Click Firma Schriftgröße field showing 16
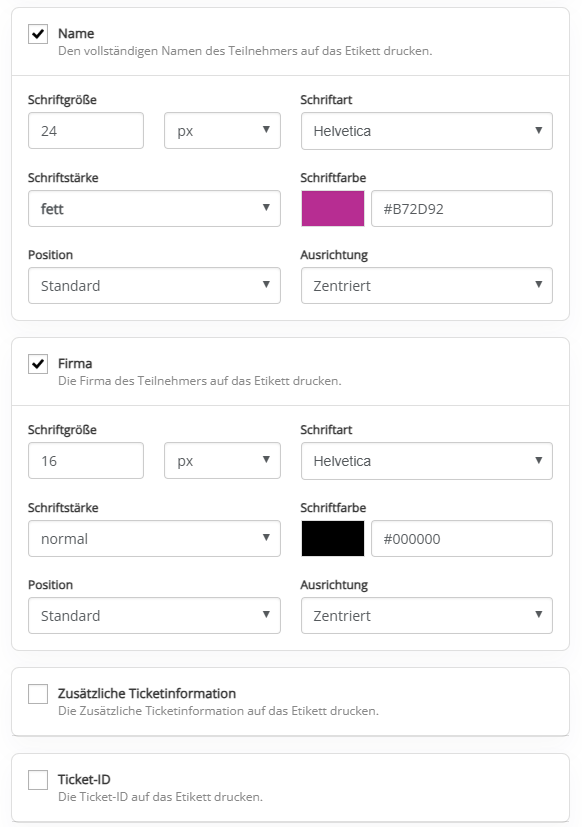This screenshot has width=582, height=827. pos(86,461)
